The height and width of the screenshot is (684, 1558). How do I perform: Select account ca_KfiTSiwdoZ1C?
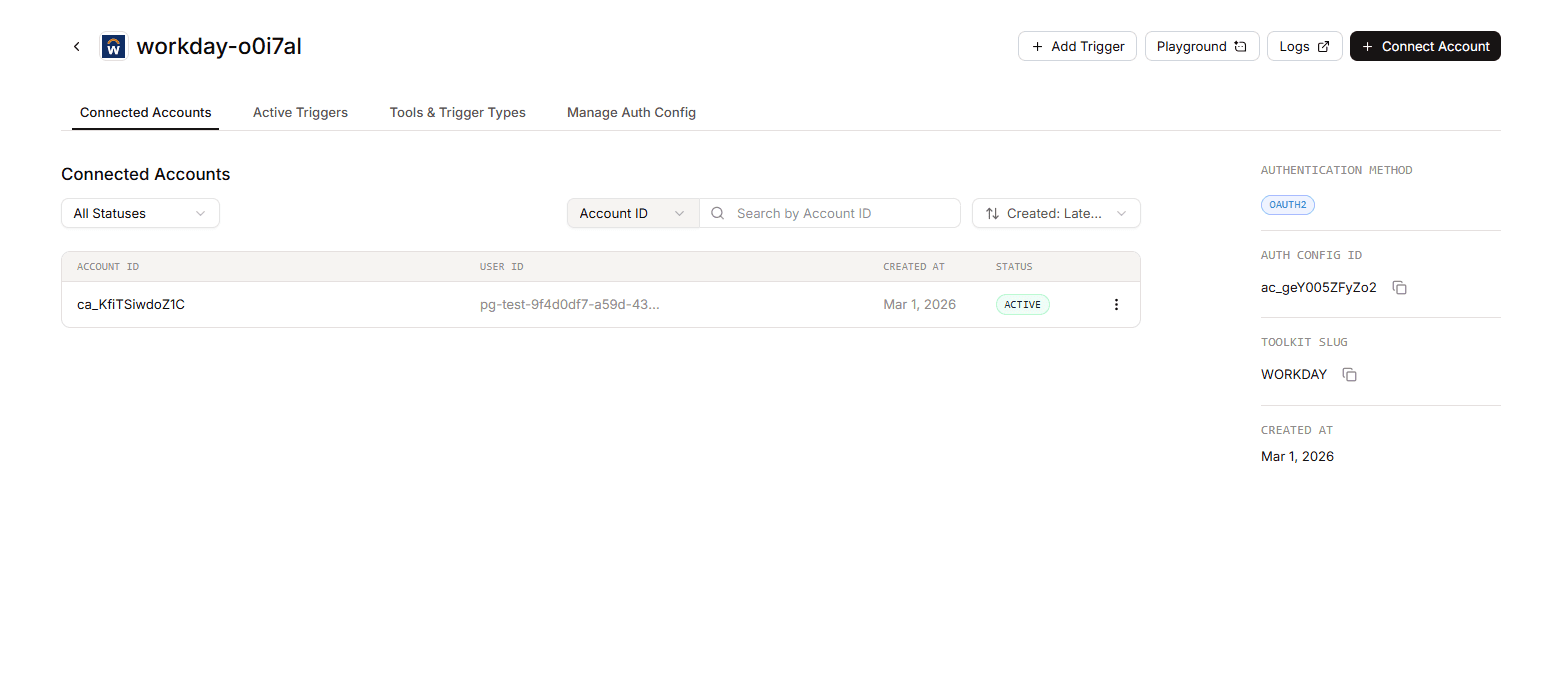[131, 305]
